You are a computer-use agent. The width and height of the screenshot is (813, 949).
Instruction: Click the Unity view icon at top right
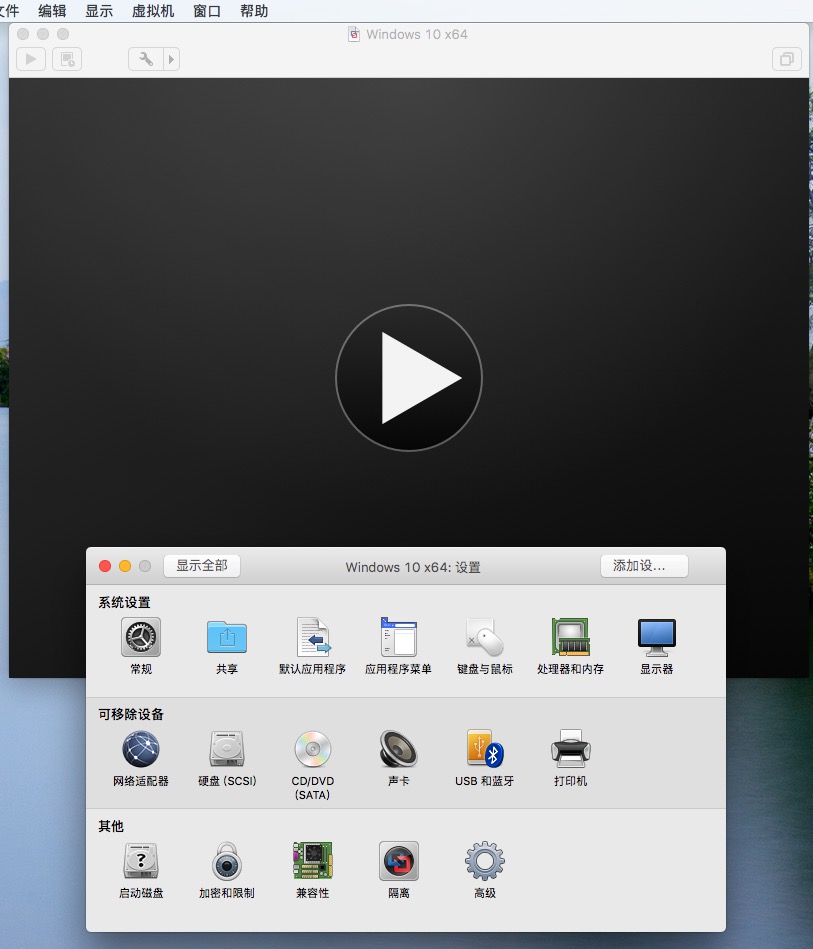tap(786, 59)
